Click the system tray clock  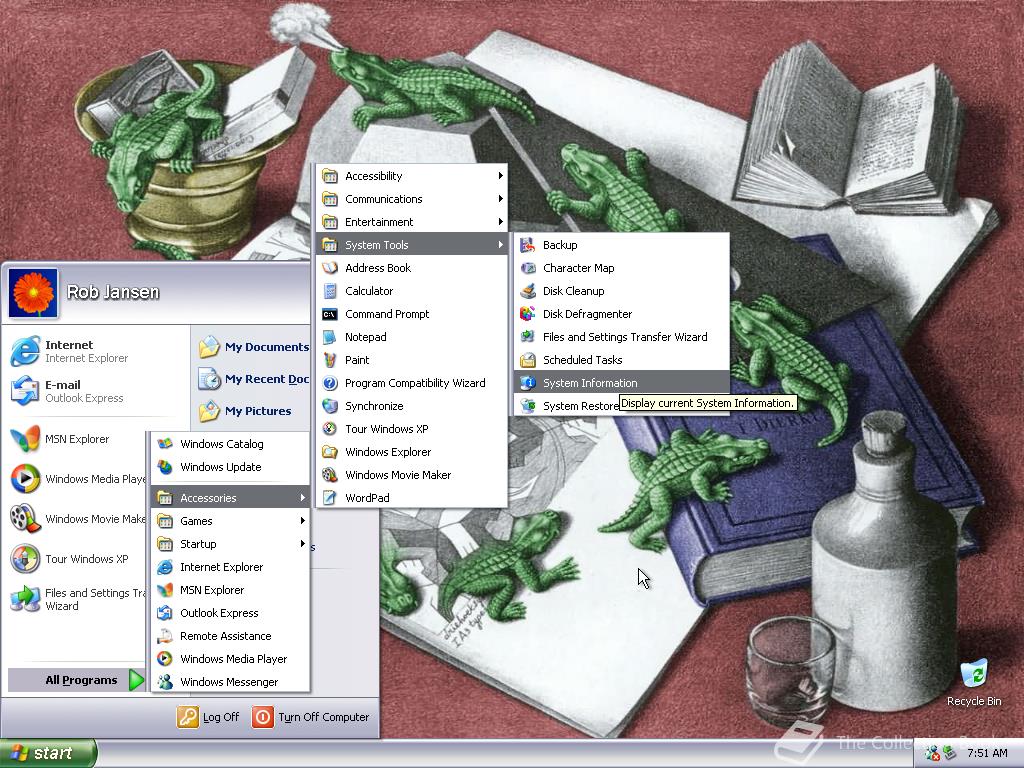click(987, 753)
